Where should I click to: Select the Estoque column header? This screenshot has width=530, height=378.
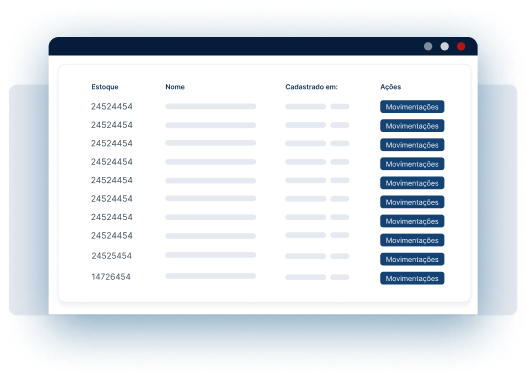click(x=105, y=87)
